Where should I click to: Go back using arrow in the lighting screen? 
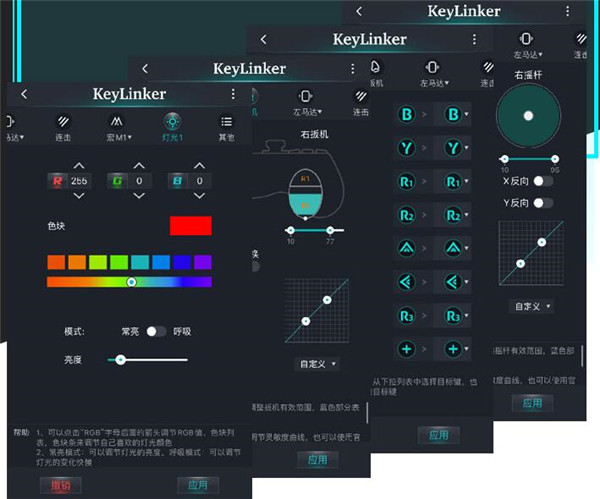(x=24, y=94)
